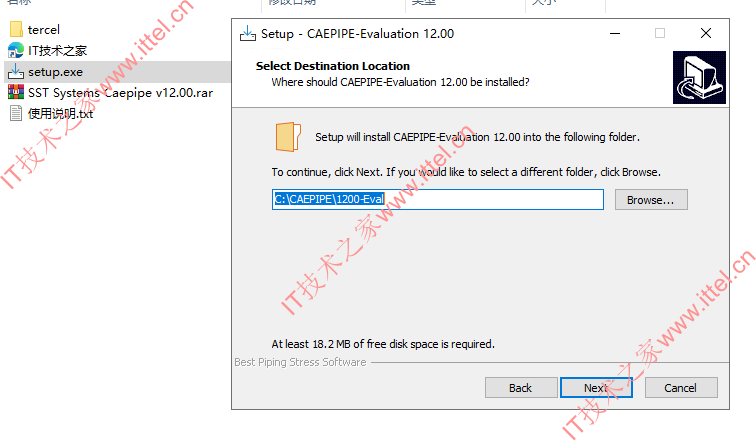Image resolution: width=756 pixels, height=441 pixels.
Task: Click the computer disc wizard image
Action: click(x=699, y=78)
